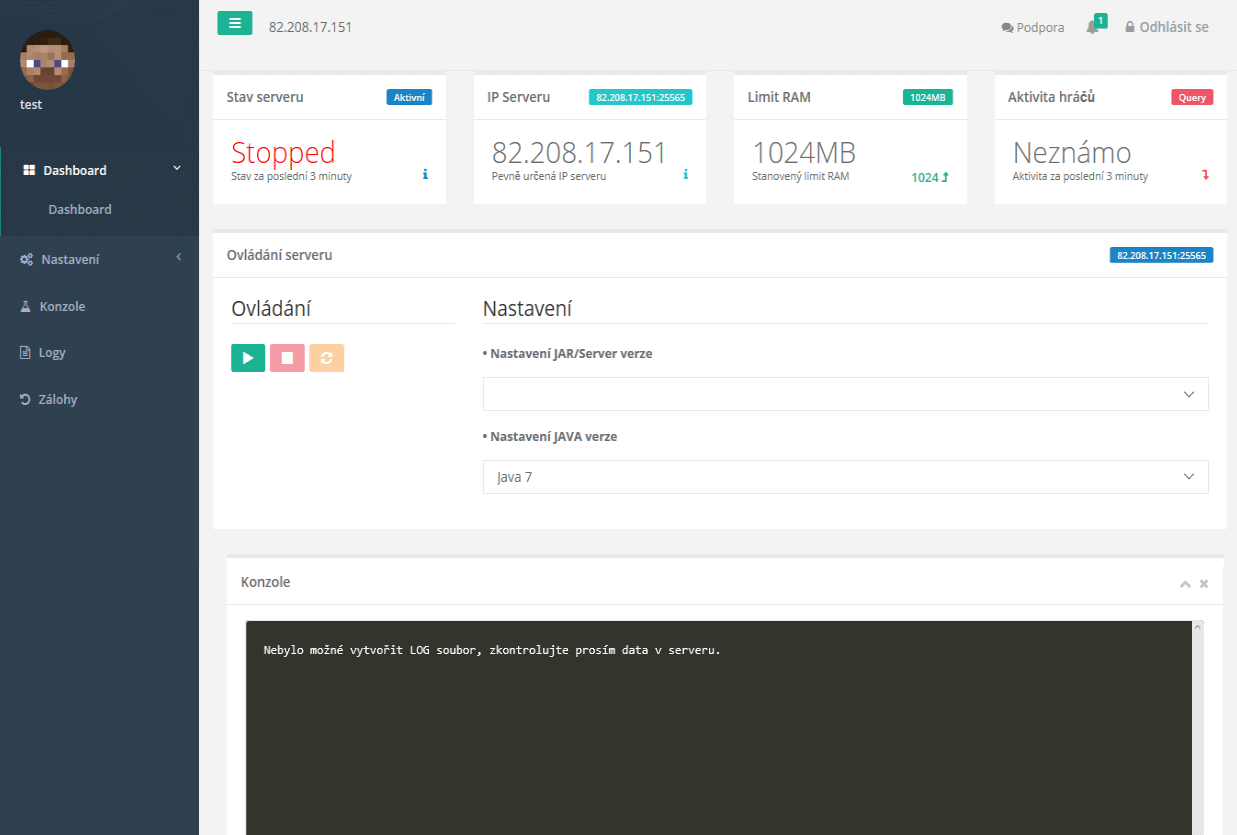Go to Zálohy in the sidebar
The image size is (1237, 835).
coord(58,399)
